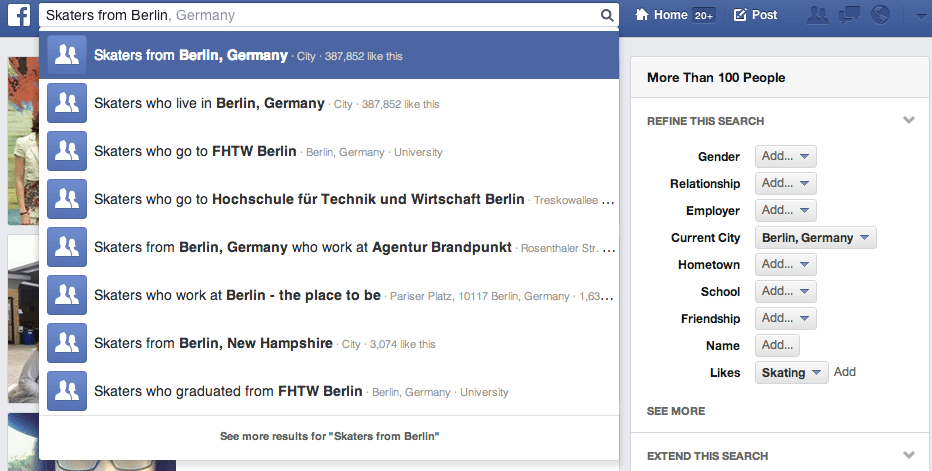Click See More in refine panel
This screenshot has width=932, height=471.
click(x=676, y=411)
